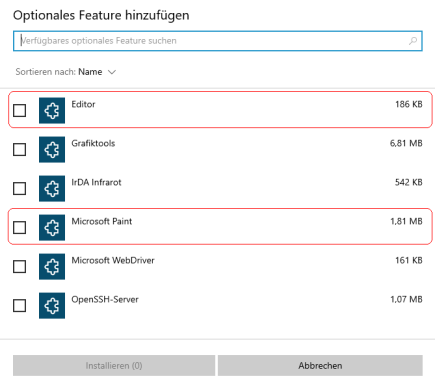Check the Grafiktools checkbox
This screenshot has height=383, width=435.
click(x=19, y=149)
